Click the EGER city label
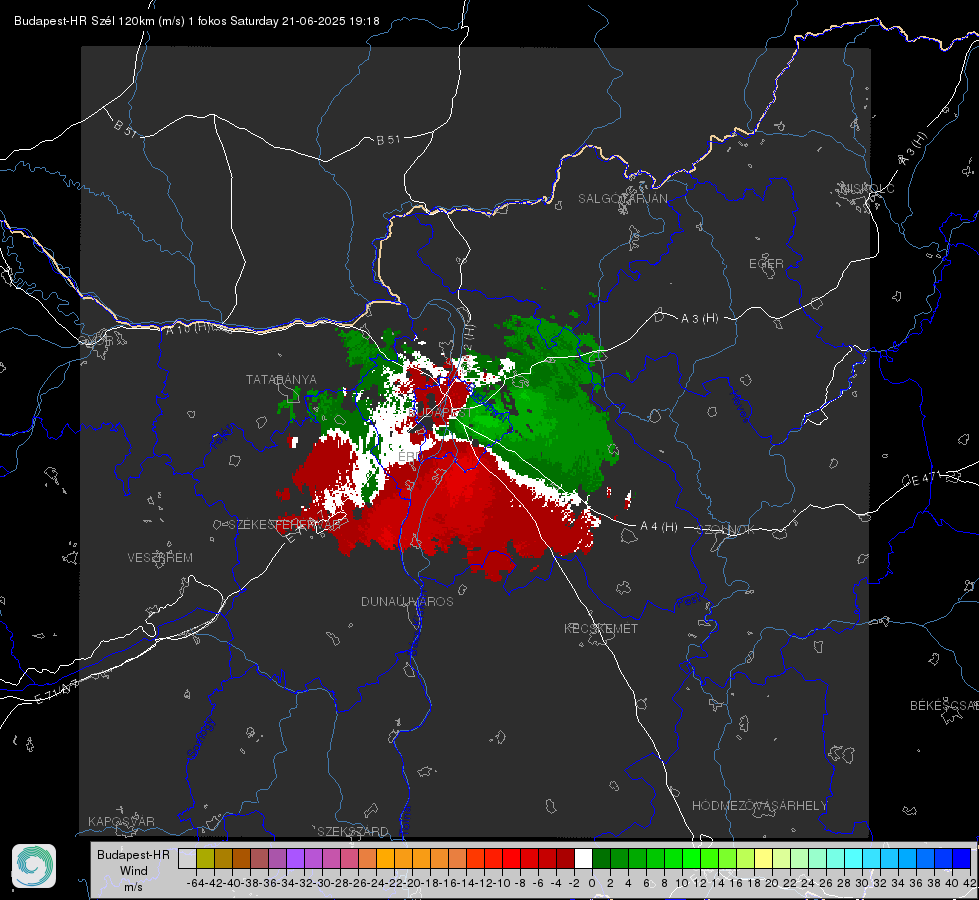 (x=766, y=264)
